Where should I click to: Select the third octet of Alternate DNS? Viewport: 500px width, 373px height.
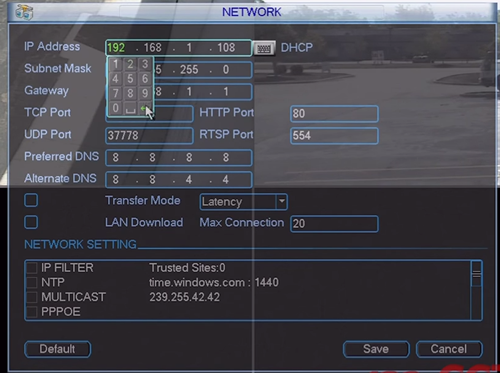click(189, 180)
